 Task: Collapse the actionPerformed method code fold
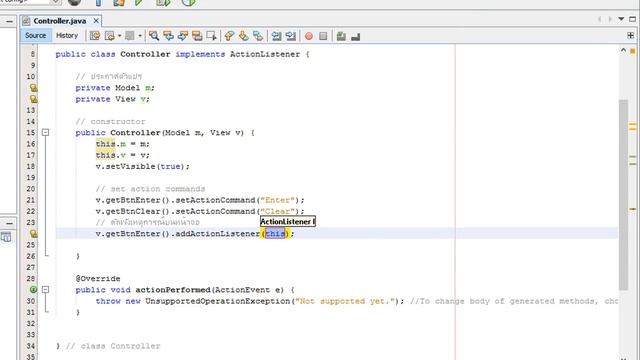click(x=45, y=289)
